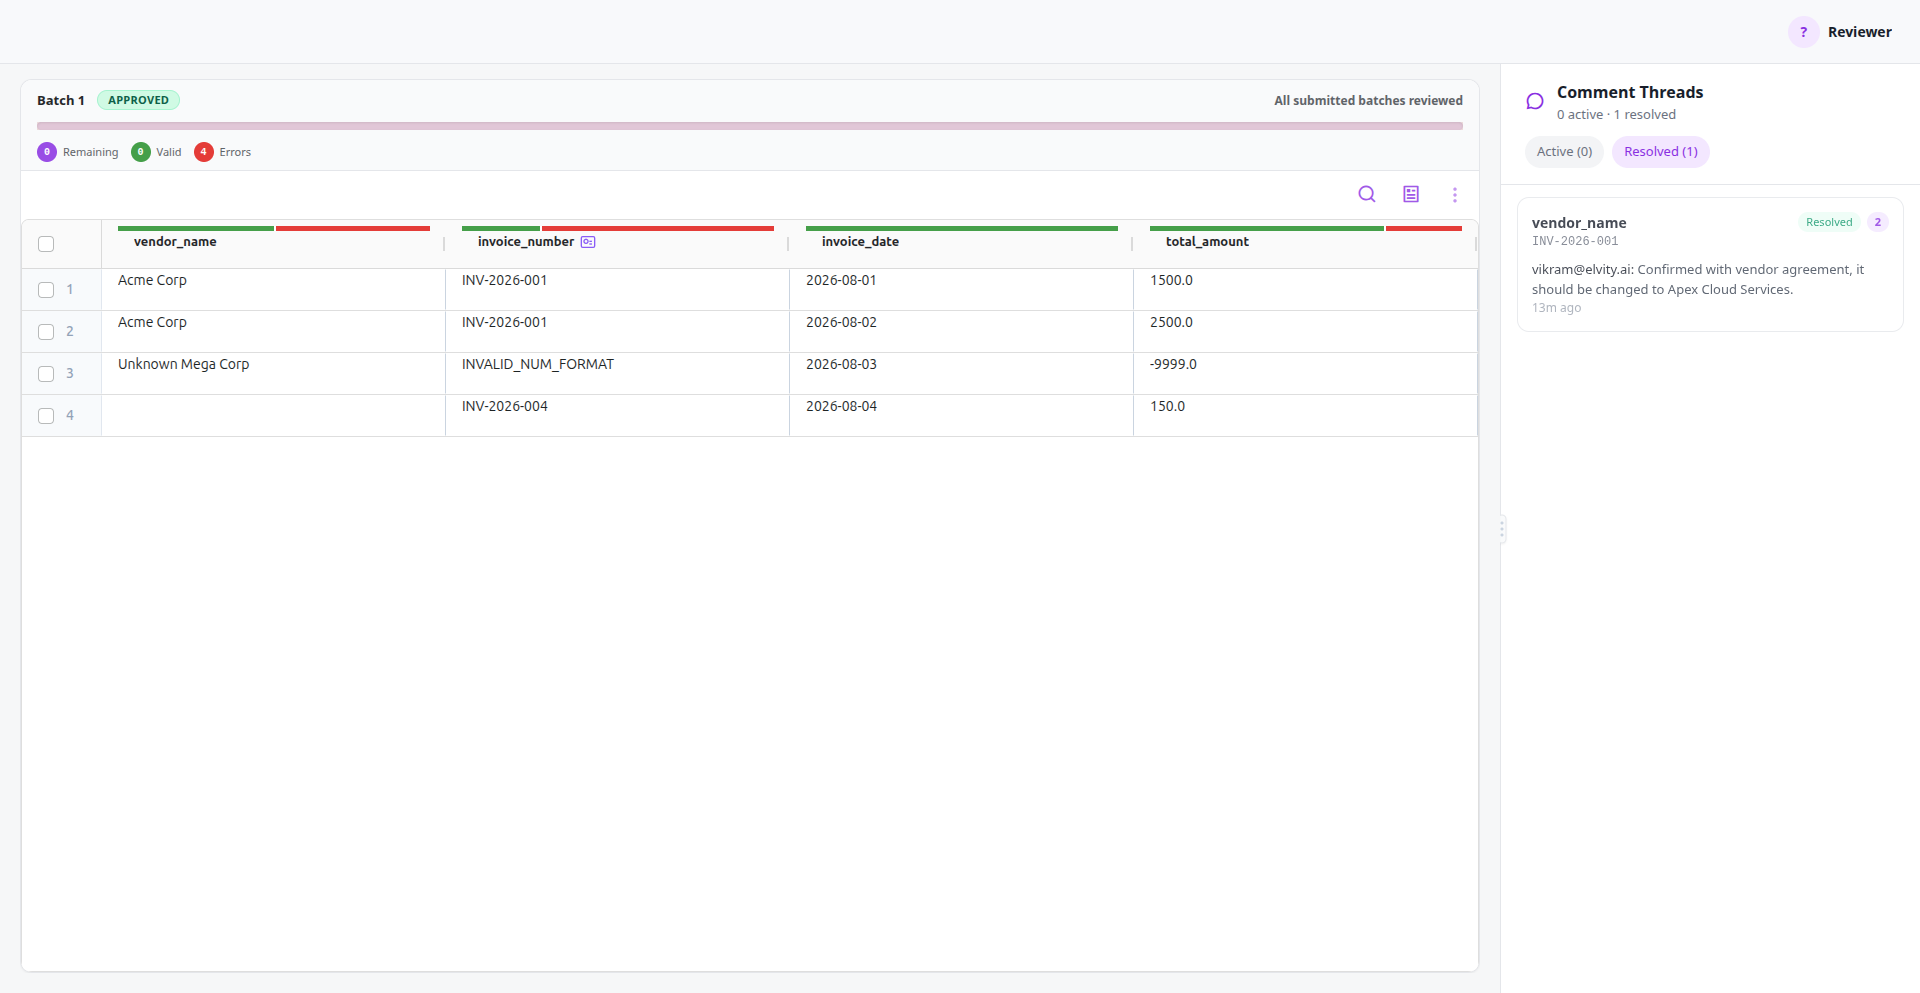Toggle the select-all rows checkbox
Viewport: 1920px width, 993px height.
pyautogui.click(x=46, y=244)
